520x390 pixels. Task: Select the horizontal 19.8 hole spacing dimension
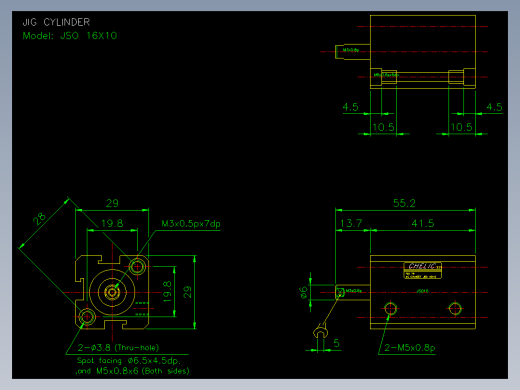coord(112,223)
